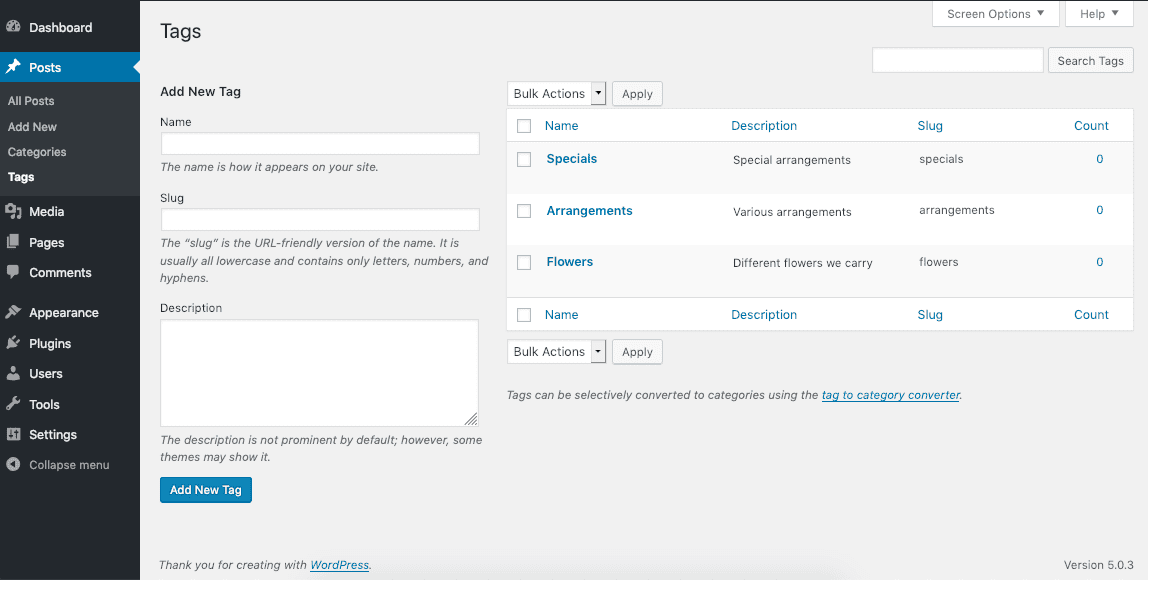
Task: Click inside the Search Tags field
Action: point(957,60)
